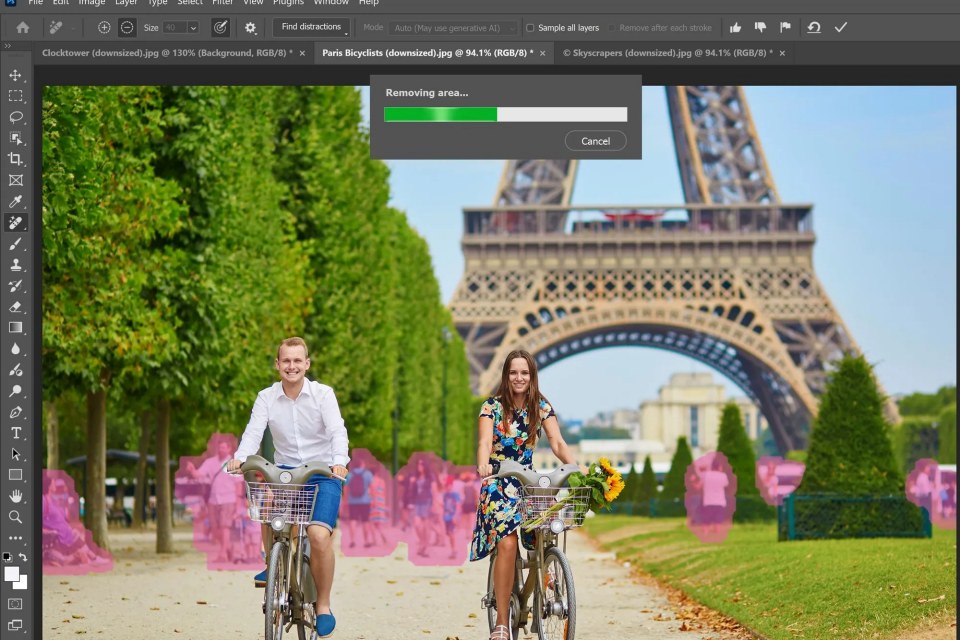The width and height of the screenshot is (960, 640).
Task: Click the flag report icon
Action: 786,28
